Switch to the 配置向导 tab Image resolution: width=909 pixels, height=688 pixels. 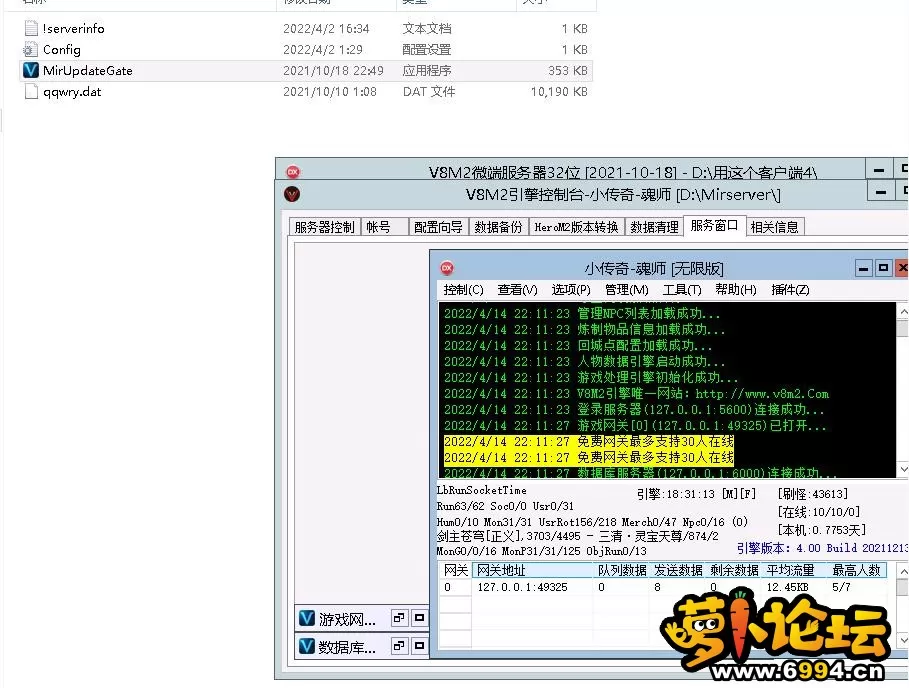(438, 227)
